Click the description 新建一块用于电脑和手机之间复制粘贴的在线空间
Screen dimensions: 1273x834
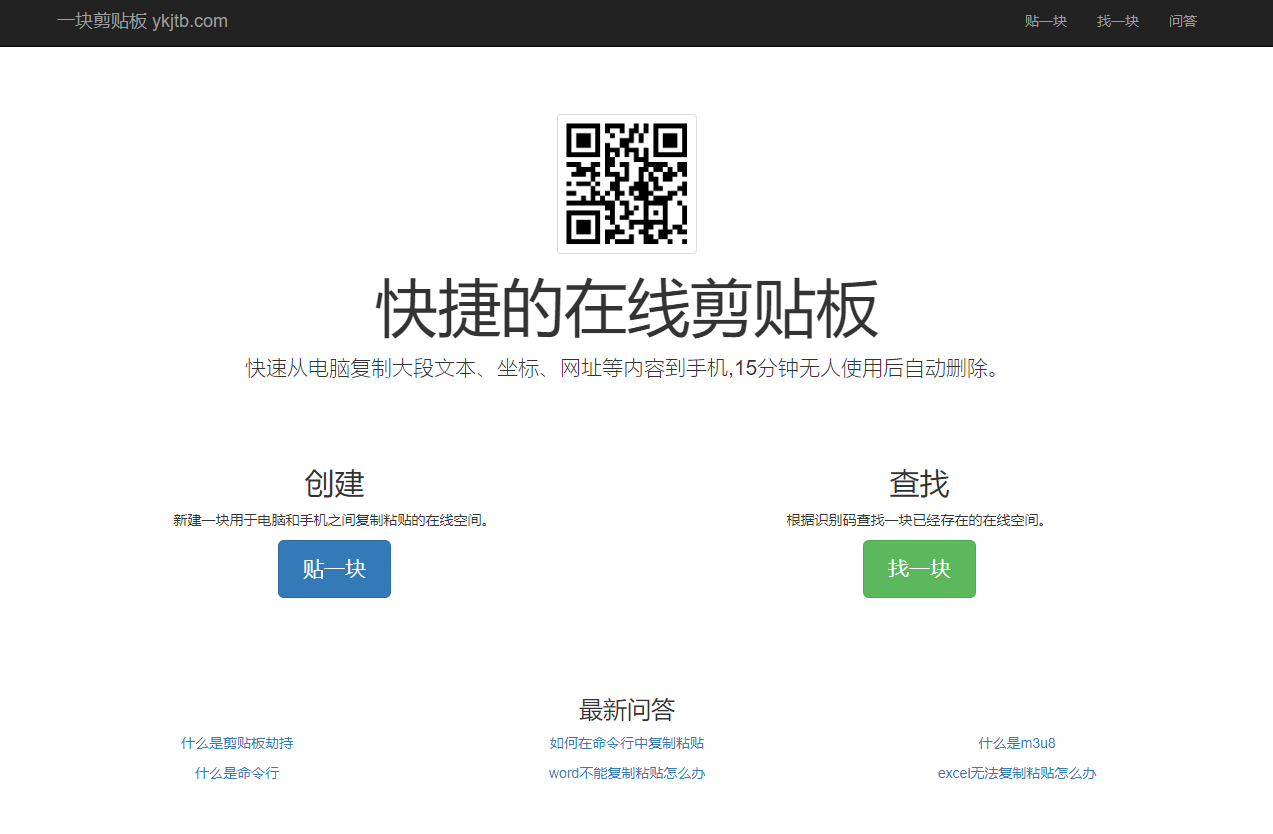pyautogui.click(x=334, y=520)
